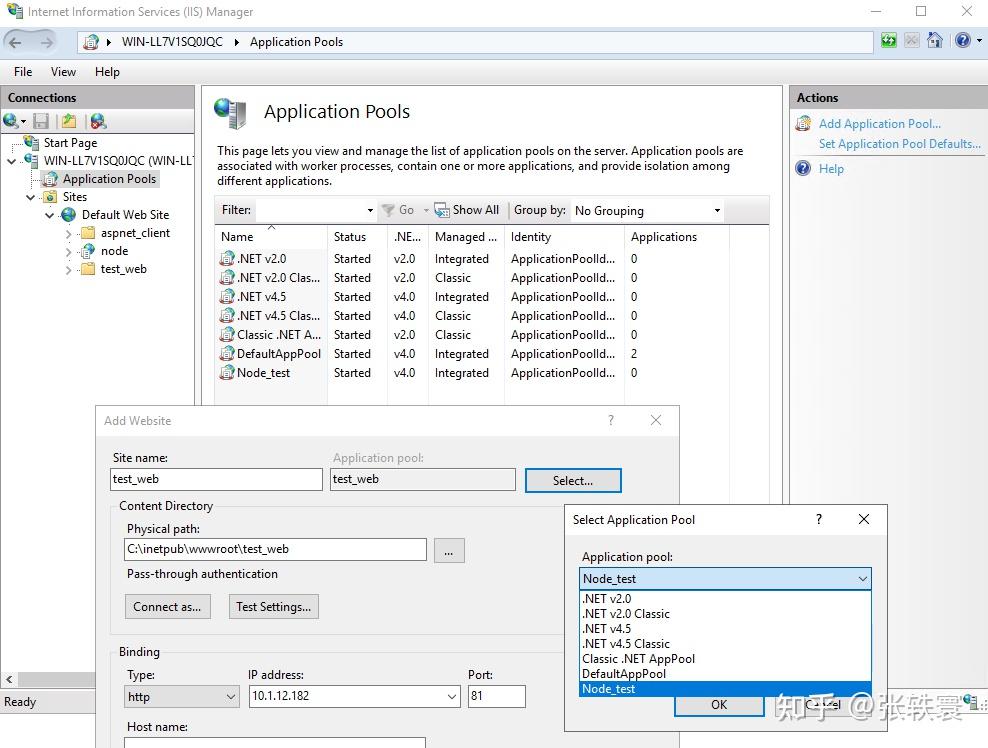
Task: Collapse the Default Web Site tree node
Action: pyautogui.click(x=48, y=214)
